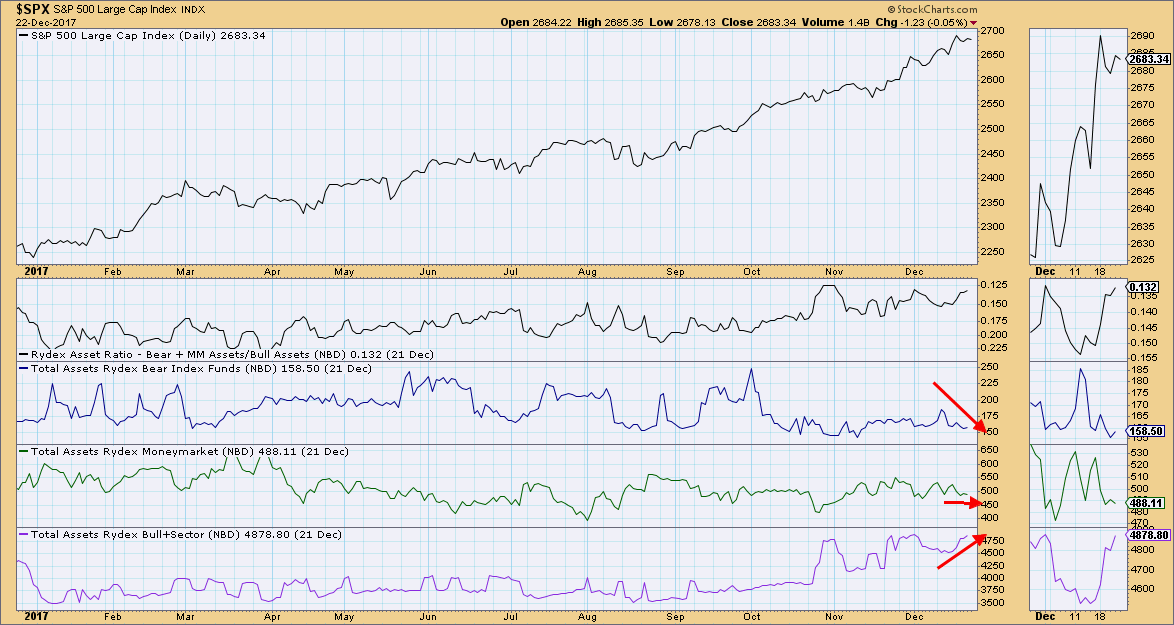Screen dimensions: 1174x625
Task: Click the green line swatch in Moneymarket legend
Action: coord(23,451)
